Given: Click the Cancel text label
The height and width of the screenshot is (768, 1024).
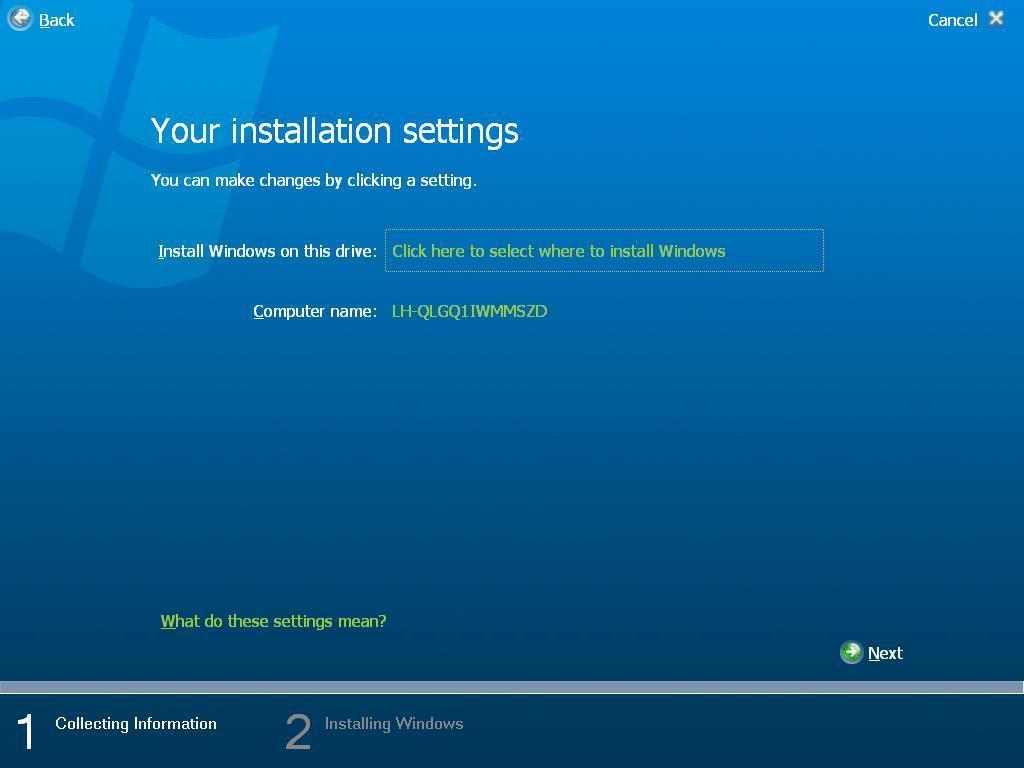Looking at the screenshot, I should coord(952,20).
